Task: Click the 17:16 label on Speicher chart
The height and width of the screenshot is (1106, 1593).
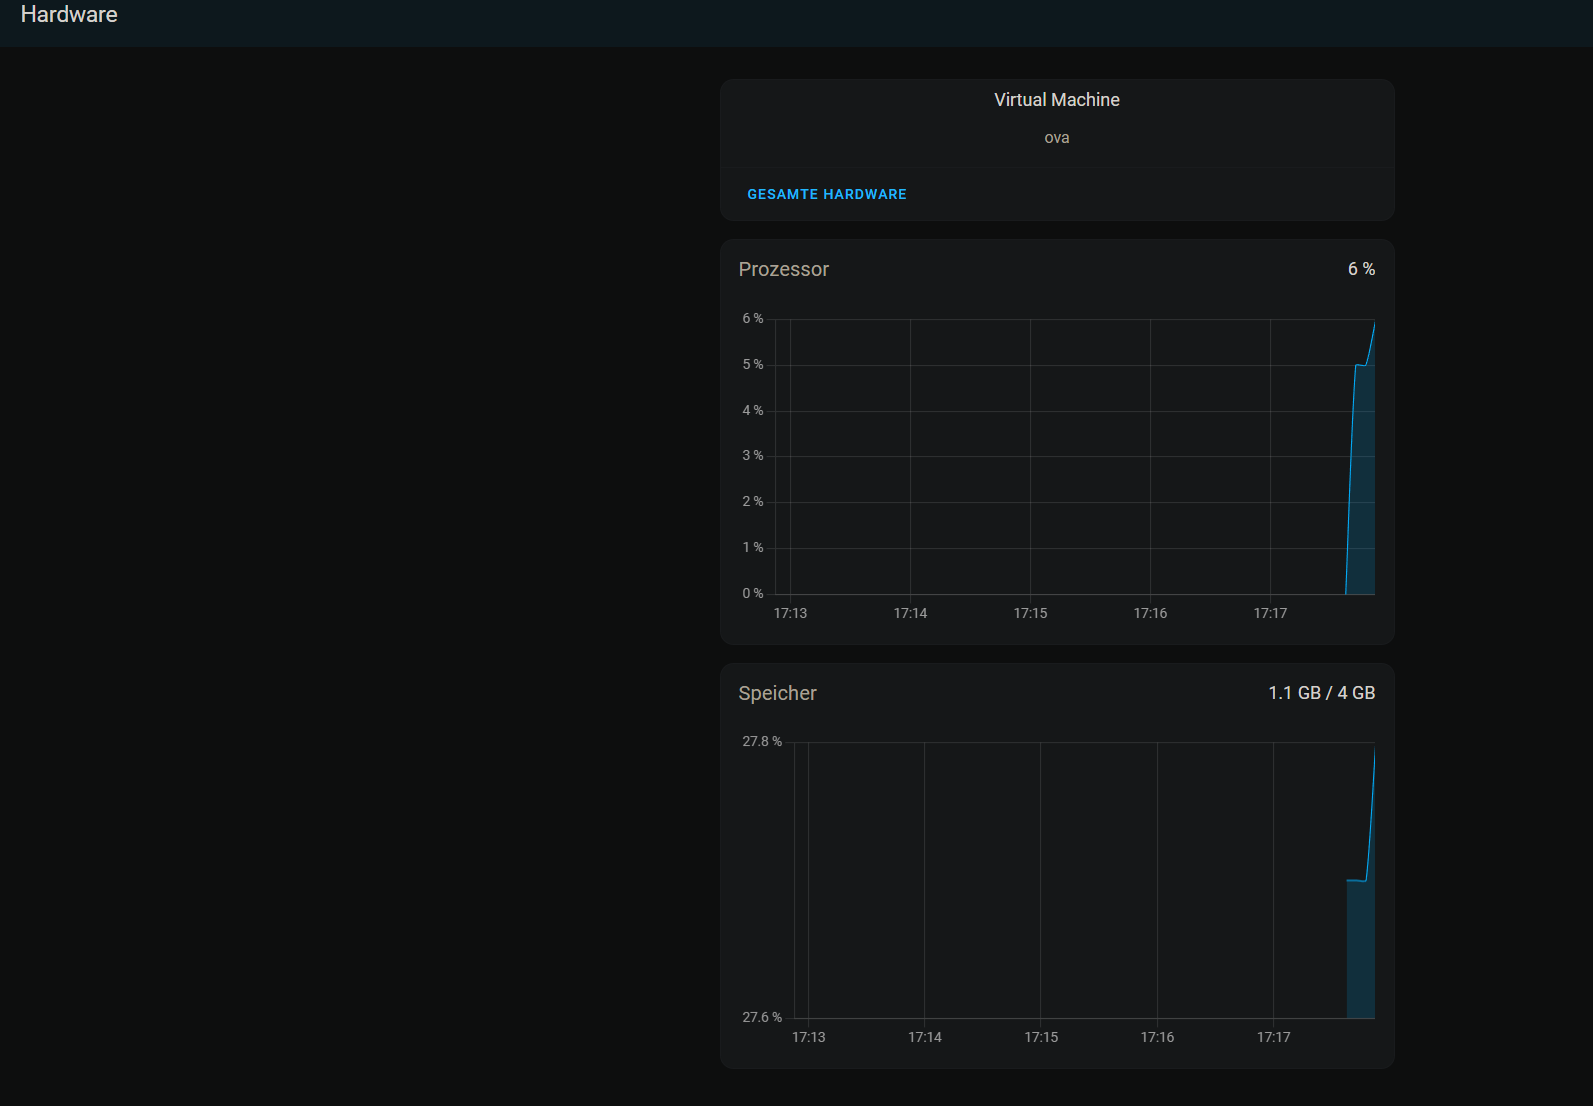Action: pyautogui.click(x=1157, y=1037)
